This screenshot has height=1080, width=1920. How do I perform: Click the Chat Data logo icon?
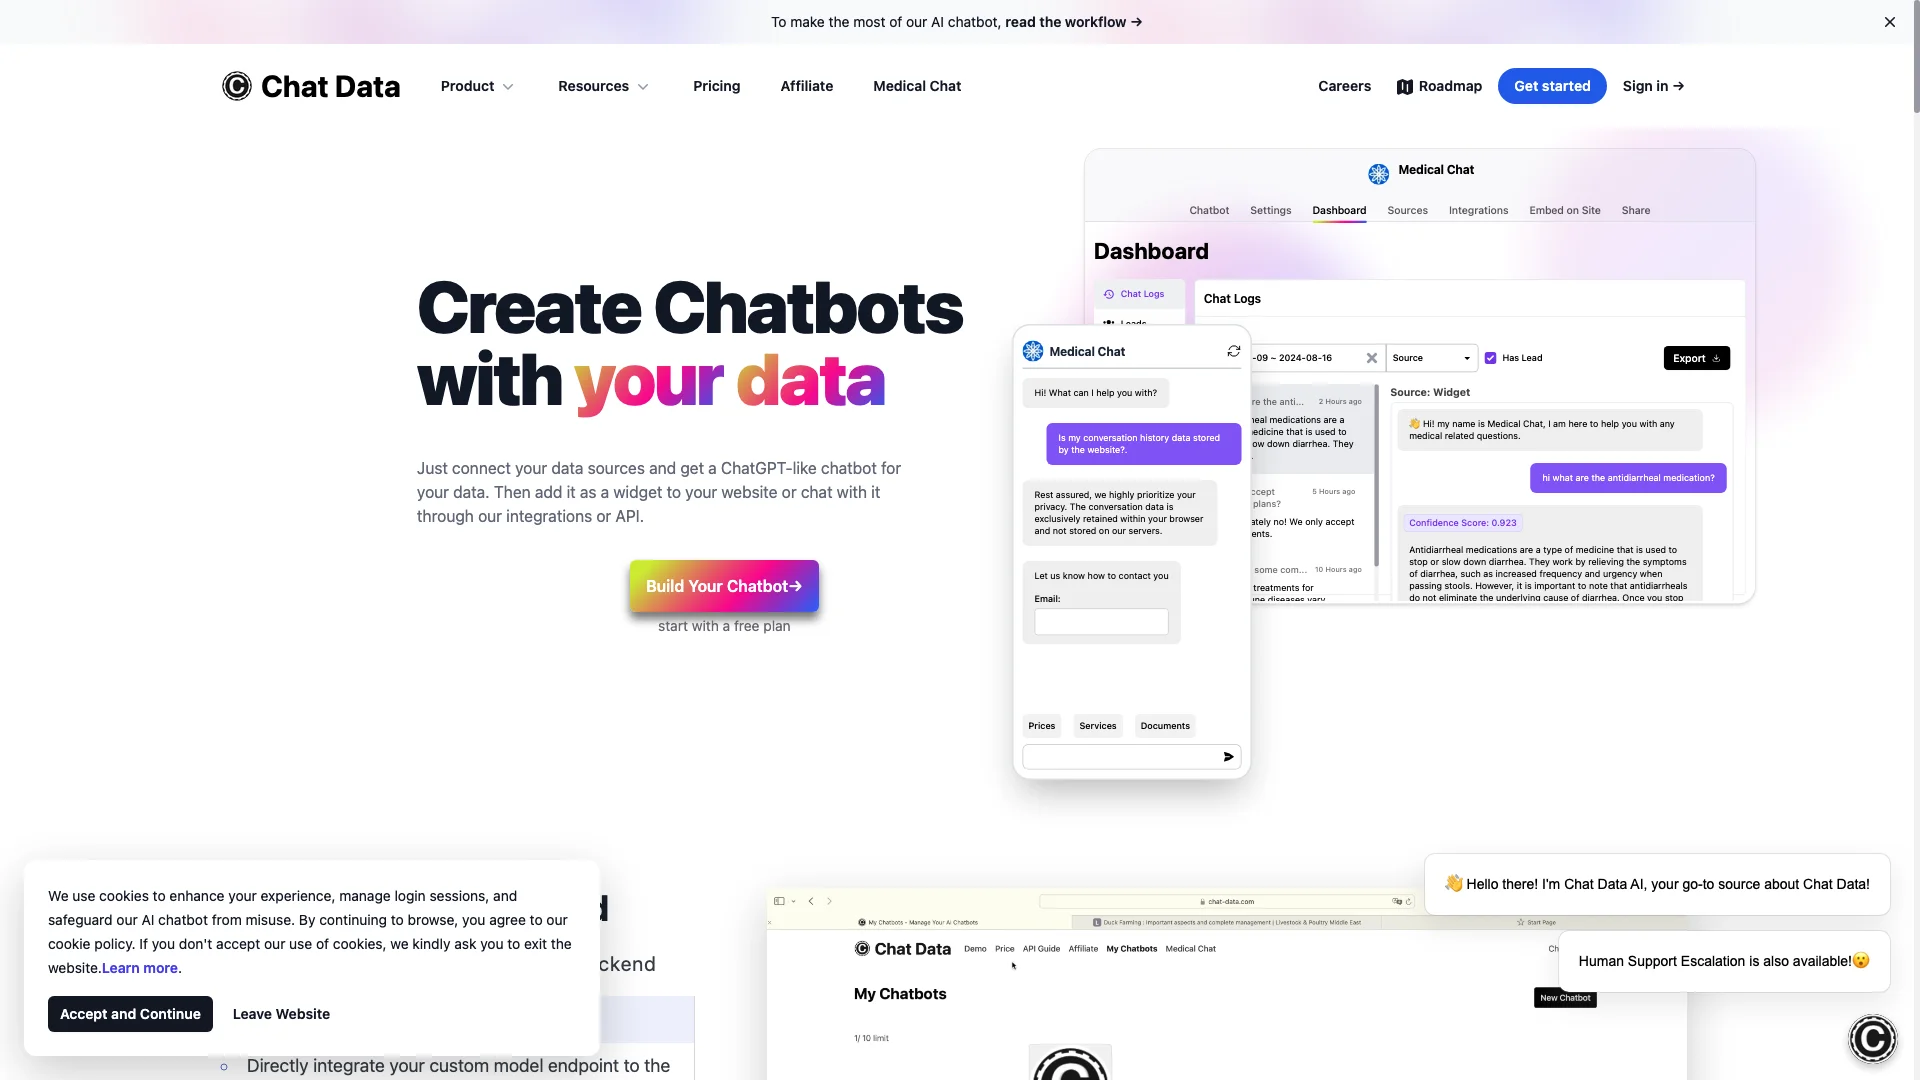236,86
